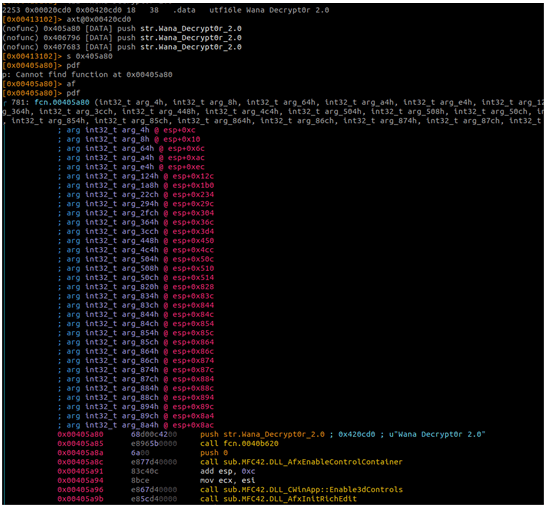Image resolution: width=548 pixels, height=508 pixels.
Task: Click the arg_22ch @ esp+0x234 line
Action: tap(136, 195)
